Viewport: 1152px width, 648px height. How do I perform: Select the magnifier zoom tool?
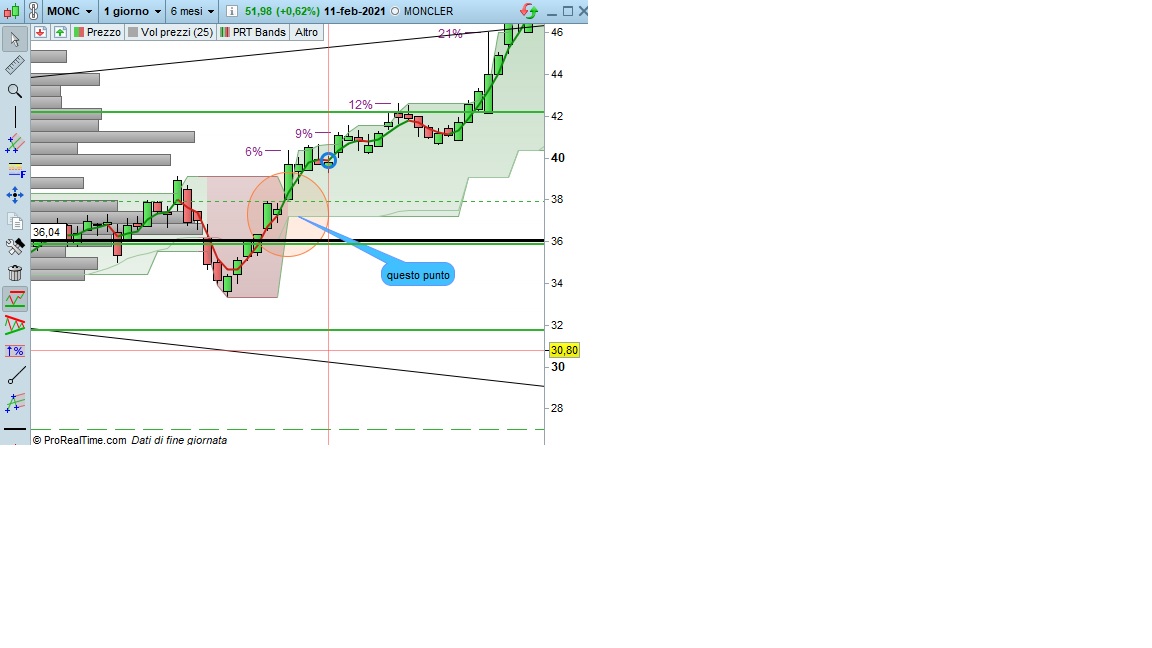tap(15, 91)
